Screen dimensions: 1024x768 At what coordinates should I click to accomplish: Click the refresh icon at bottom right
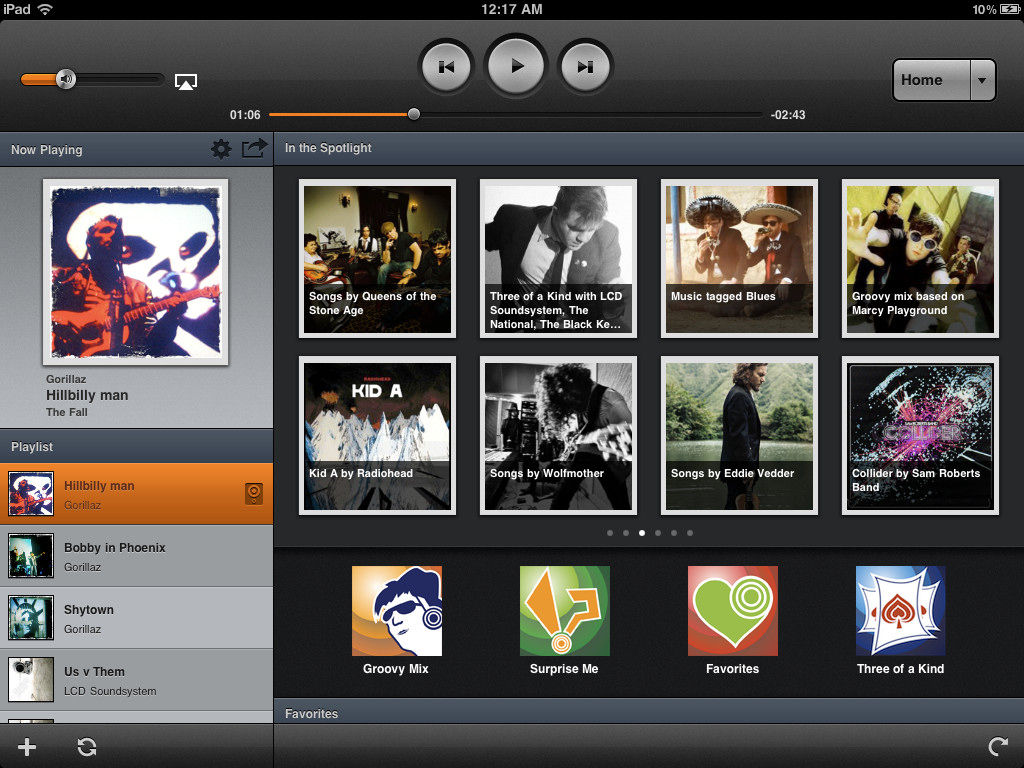point(997,746)
